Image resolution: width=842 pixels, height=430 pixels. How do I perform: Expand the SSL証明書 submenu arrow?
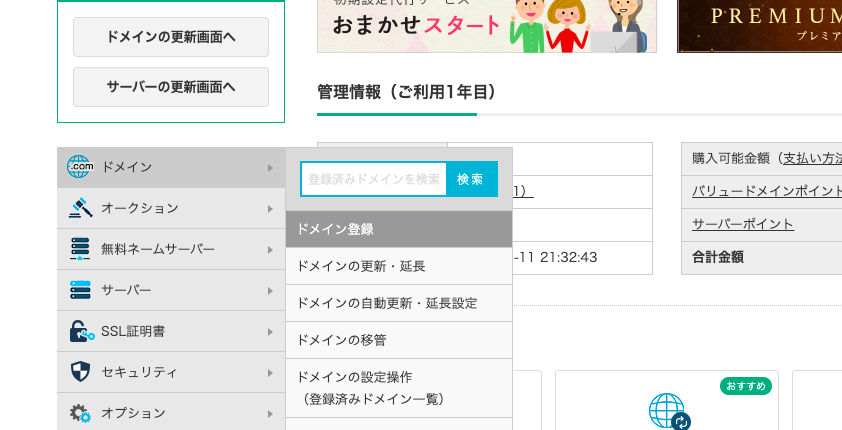[270, 332]
